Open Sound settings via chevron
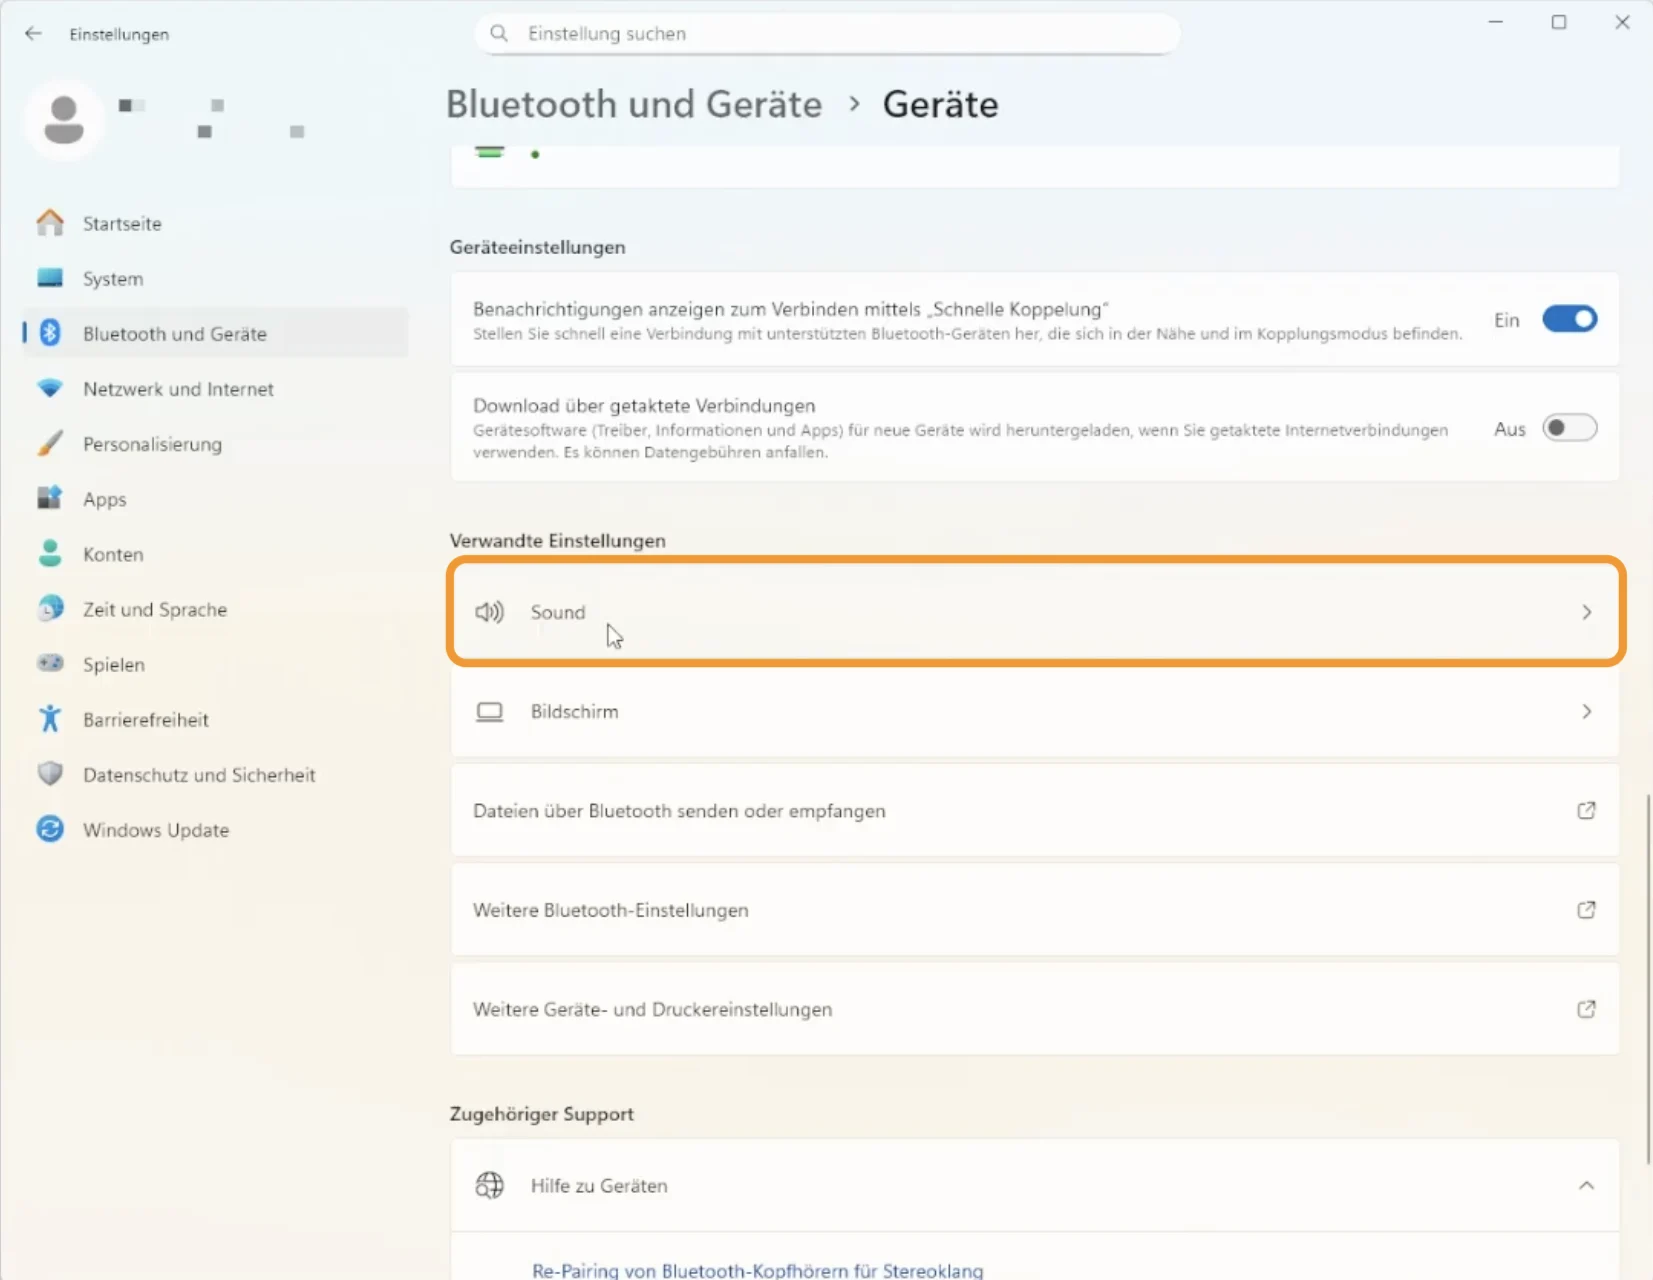1653x1280 pixels. click(1586, 612)
